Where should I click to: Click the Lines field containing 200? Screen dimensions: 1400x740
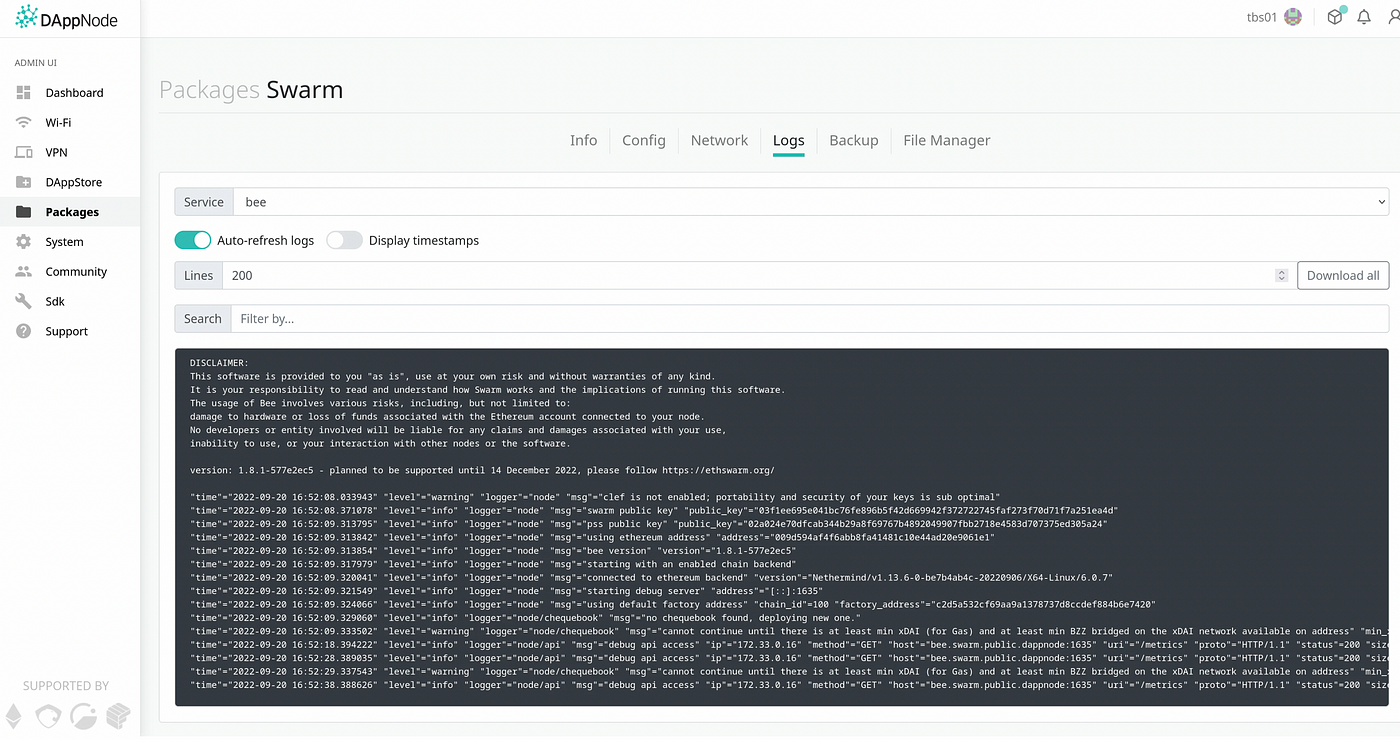tap(755, 275)
